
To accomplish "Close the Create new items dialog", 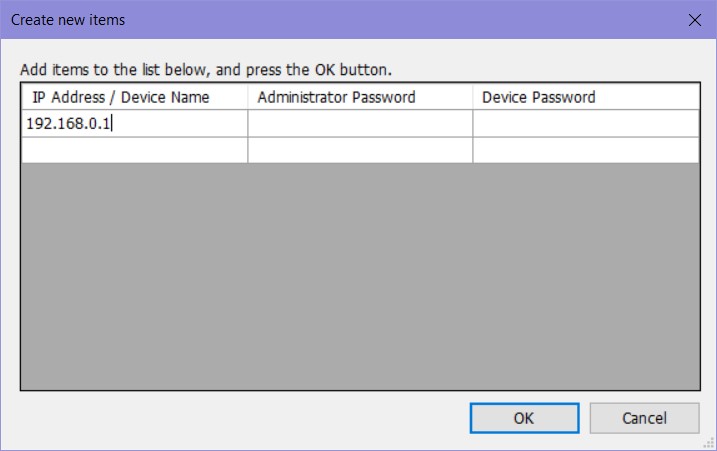I will point(695,20).
